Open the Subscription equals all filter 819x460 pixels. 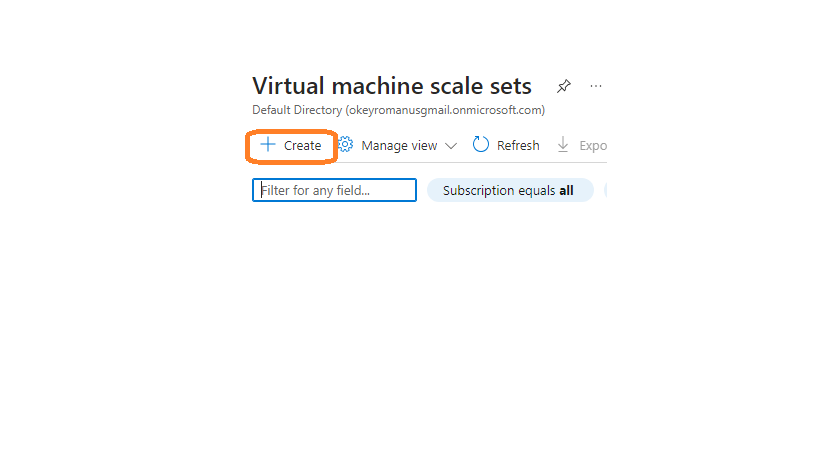510,190
